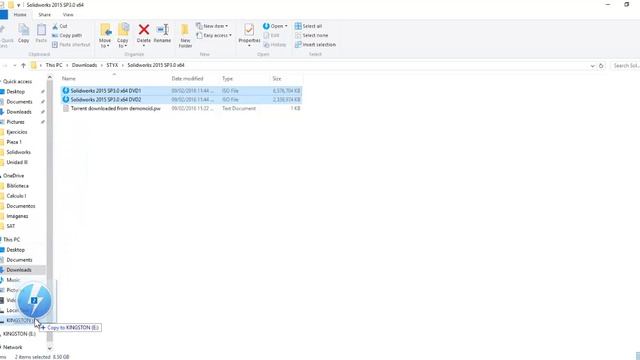Click the Properties icon

249,30
